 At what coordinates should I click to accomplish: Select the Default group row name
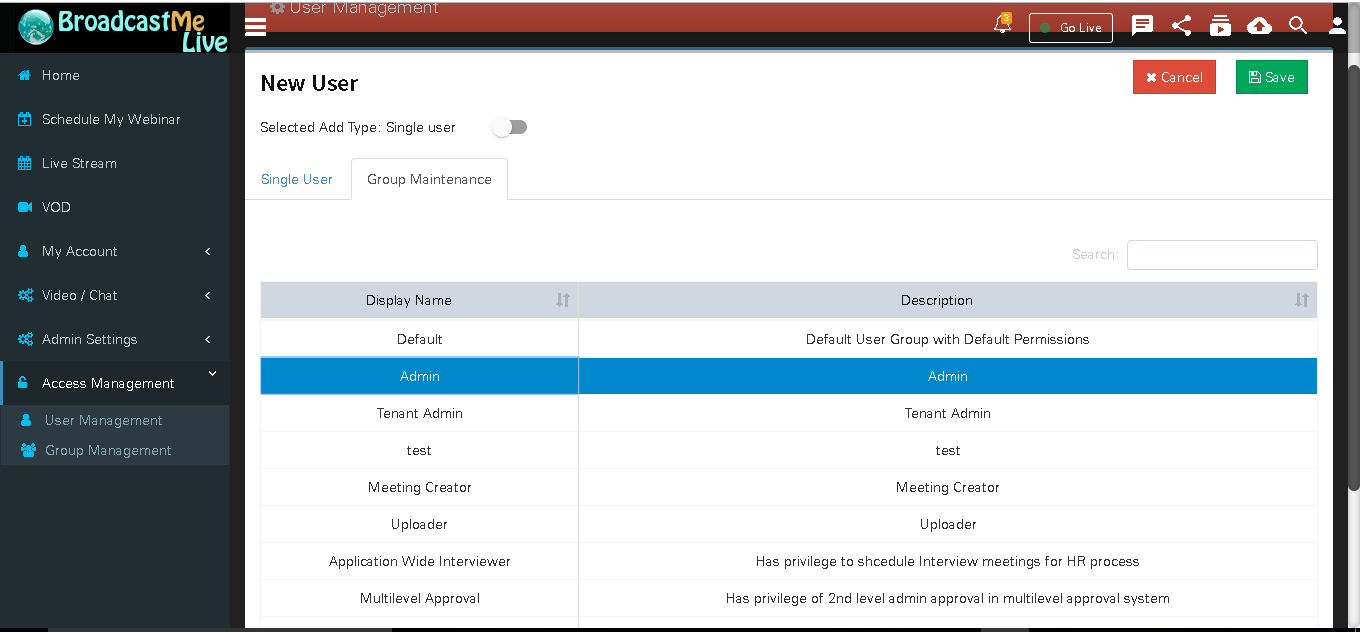tap(420, 339)
